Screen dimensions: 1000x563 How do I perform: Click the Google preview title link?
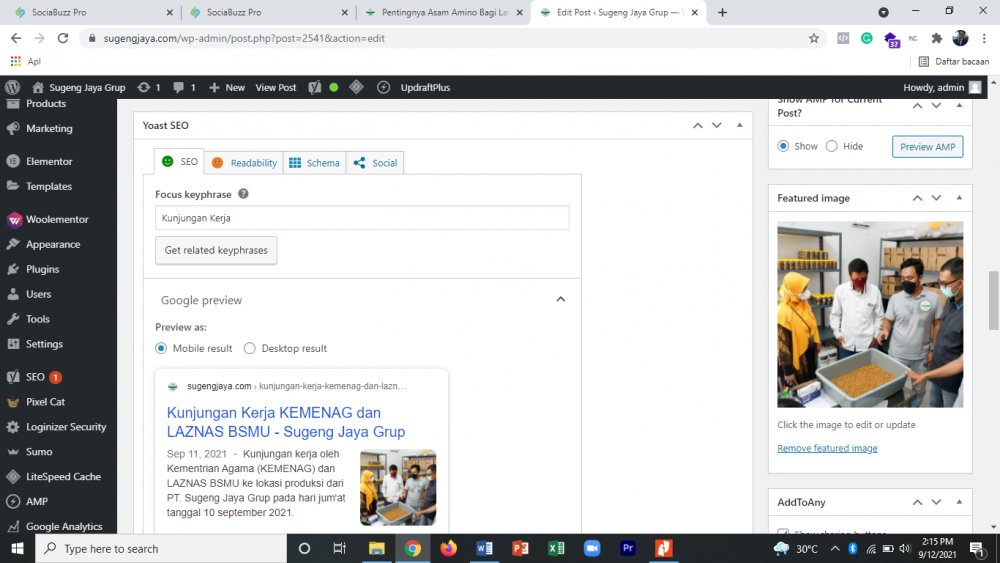click(x=286, y=422)
